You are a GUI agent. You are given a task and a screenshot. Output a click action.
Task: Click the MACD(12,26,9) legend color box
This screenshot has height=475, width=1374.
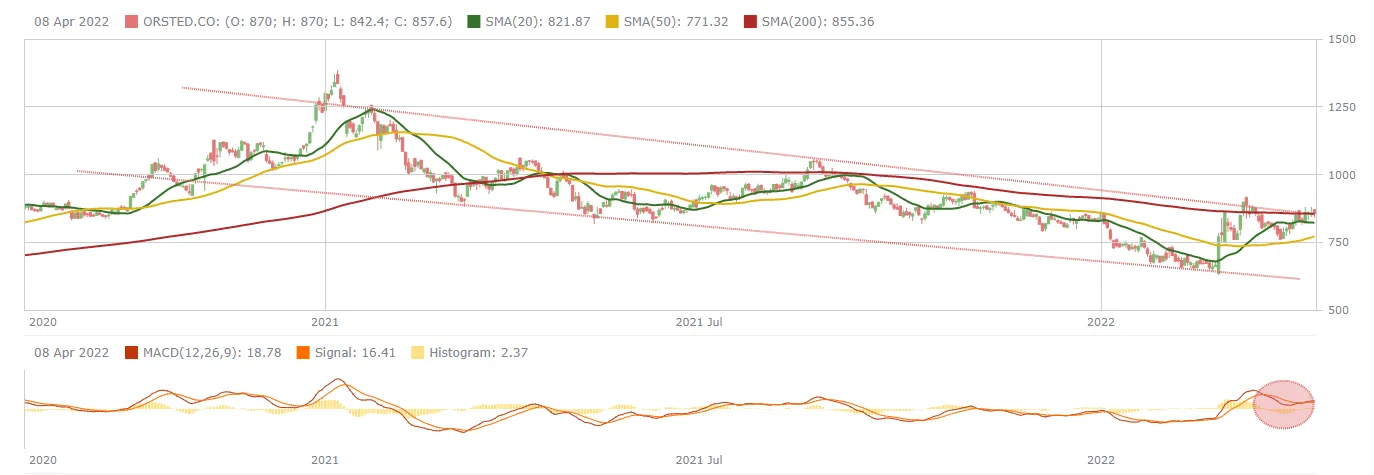click(x=132, y=352)
